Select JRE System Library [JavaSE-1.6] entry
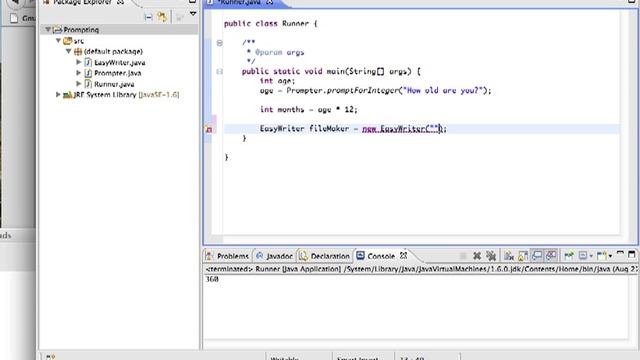640x360 pixels. coord(126,95)
